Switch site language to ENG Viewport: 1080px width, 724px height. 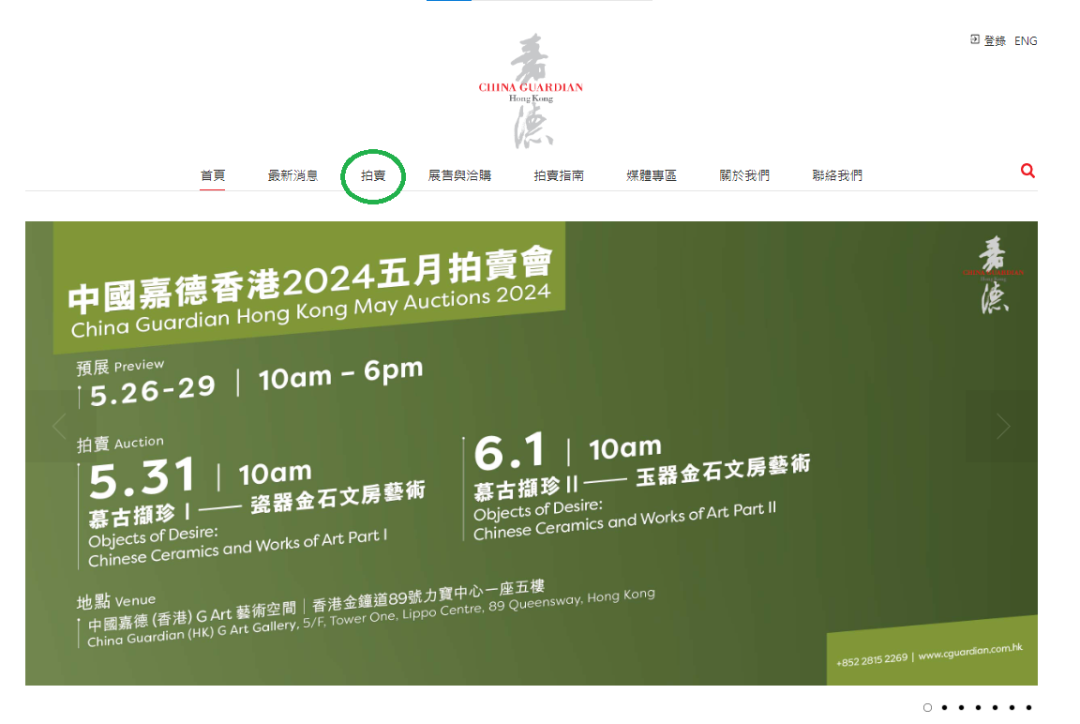pos(1026,41)
